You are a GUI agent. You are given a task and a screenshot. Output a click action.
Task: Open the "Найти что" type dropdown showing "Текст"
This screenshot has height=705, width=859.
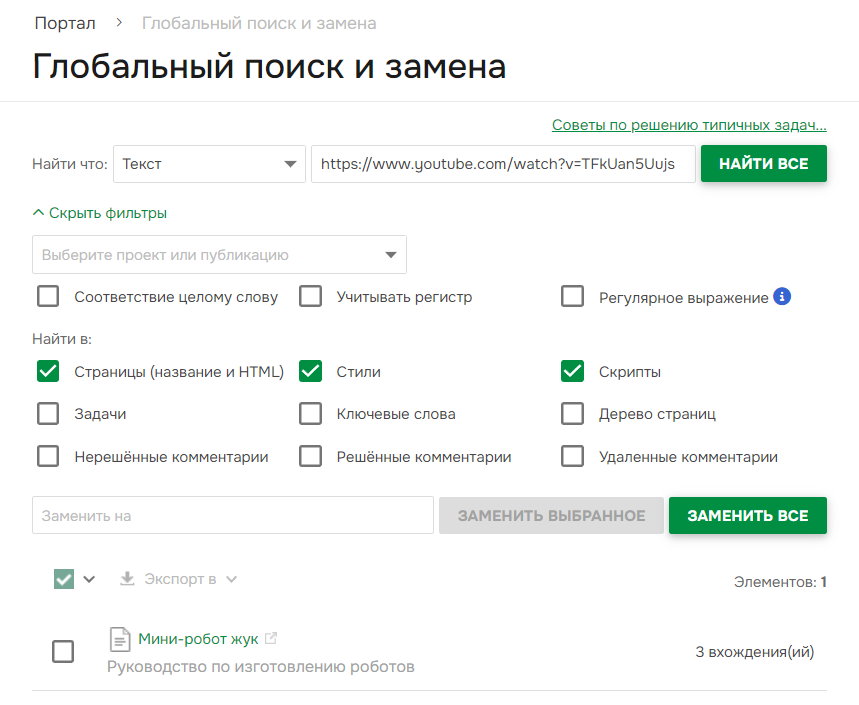pyautogui.click(x=208, y=163)
